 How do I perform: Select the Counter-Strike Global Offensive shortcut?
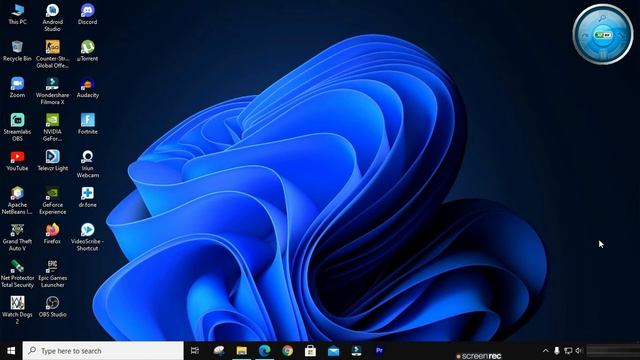[x=53, y=54]
